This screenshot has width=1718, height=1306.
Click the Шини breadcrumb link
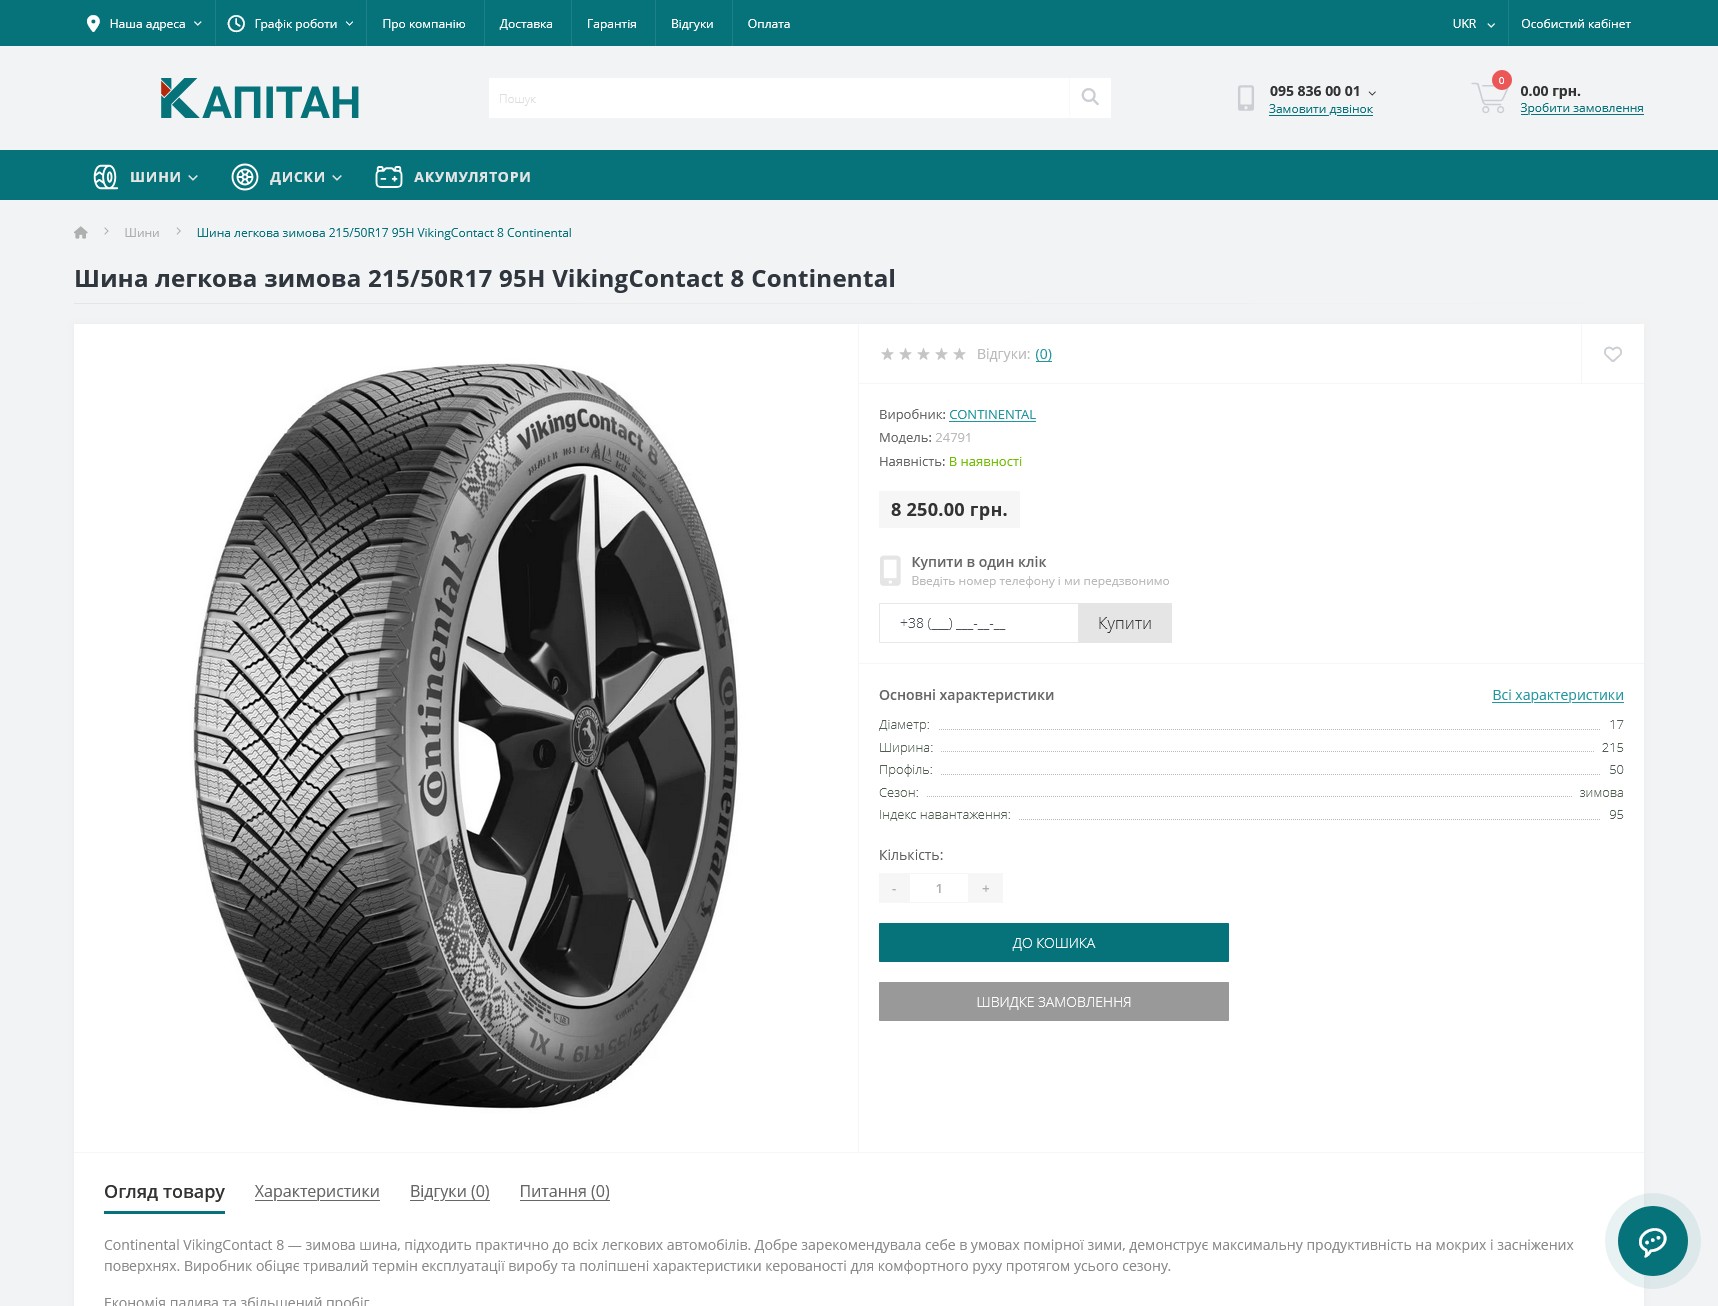tap(142, 233)
